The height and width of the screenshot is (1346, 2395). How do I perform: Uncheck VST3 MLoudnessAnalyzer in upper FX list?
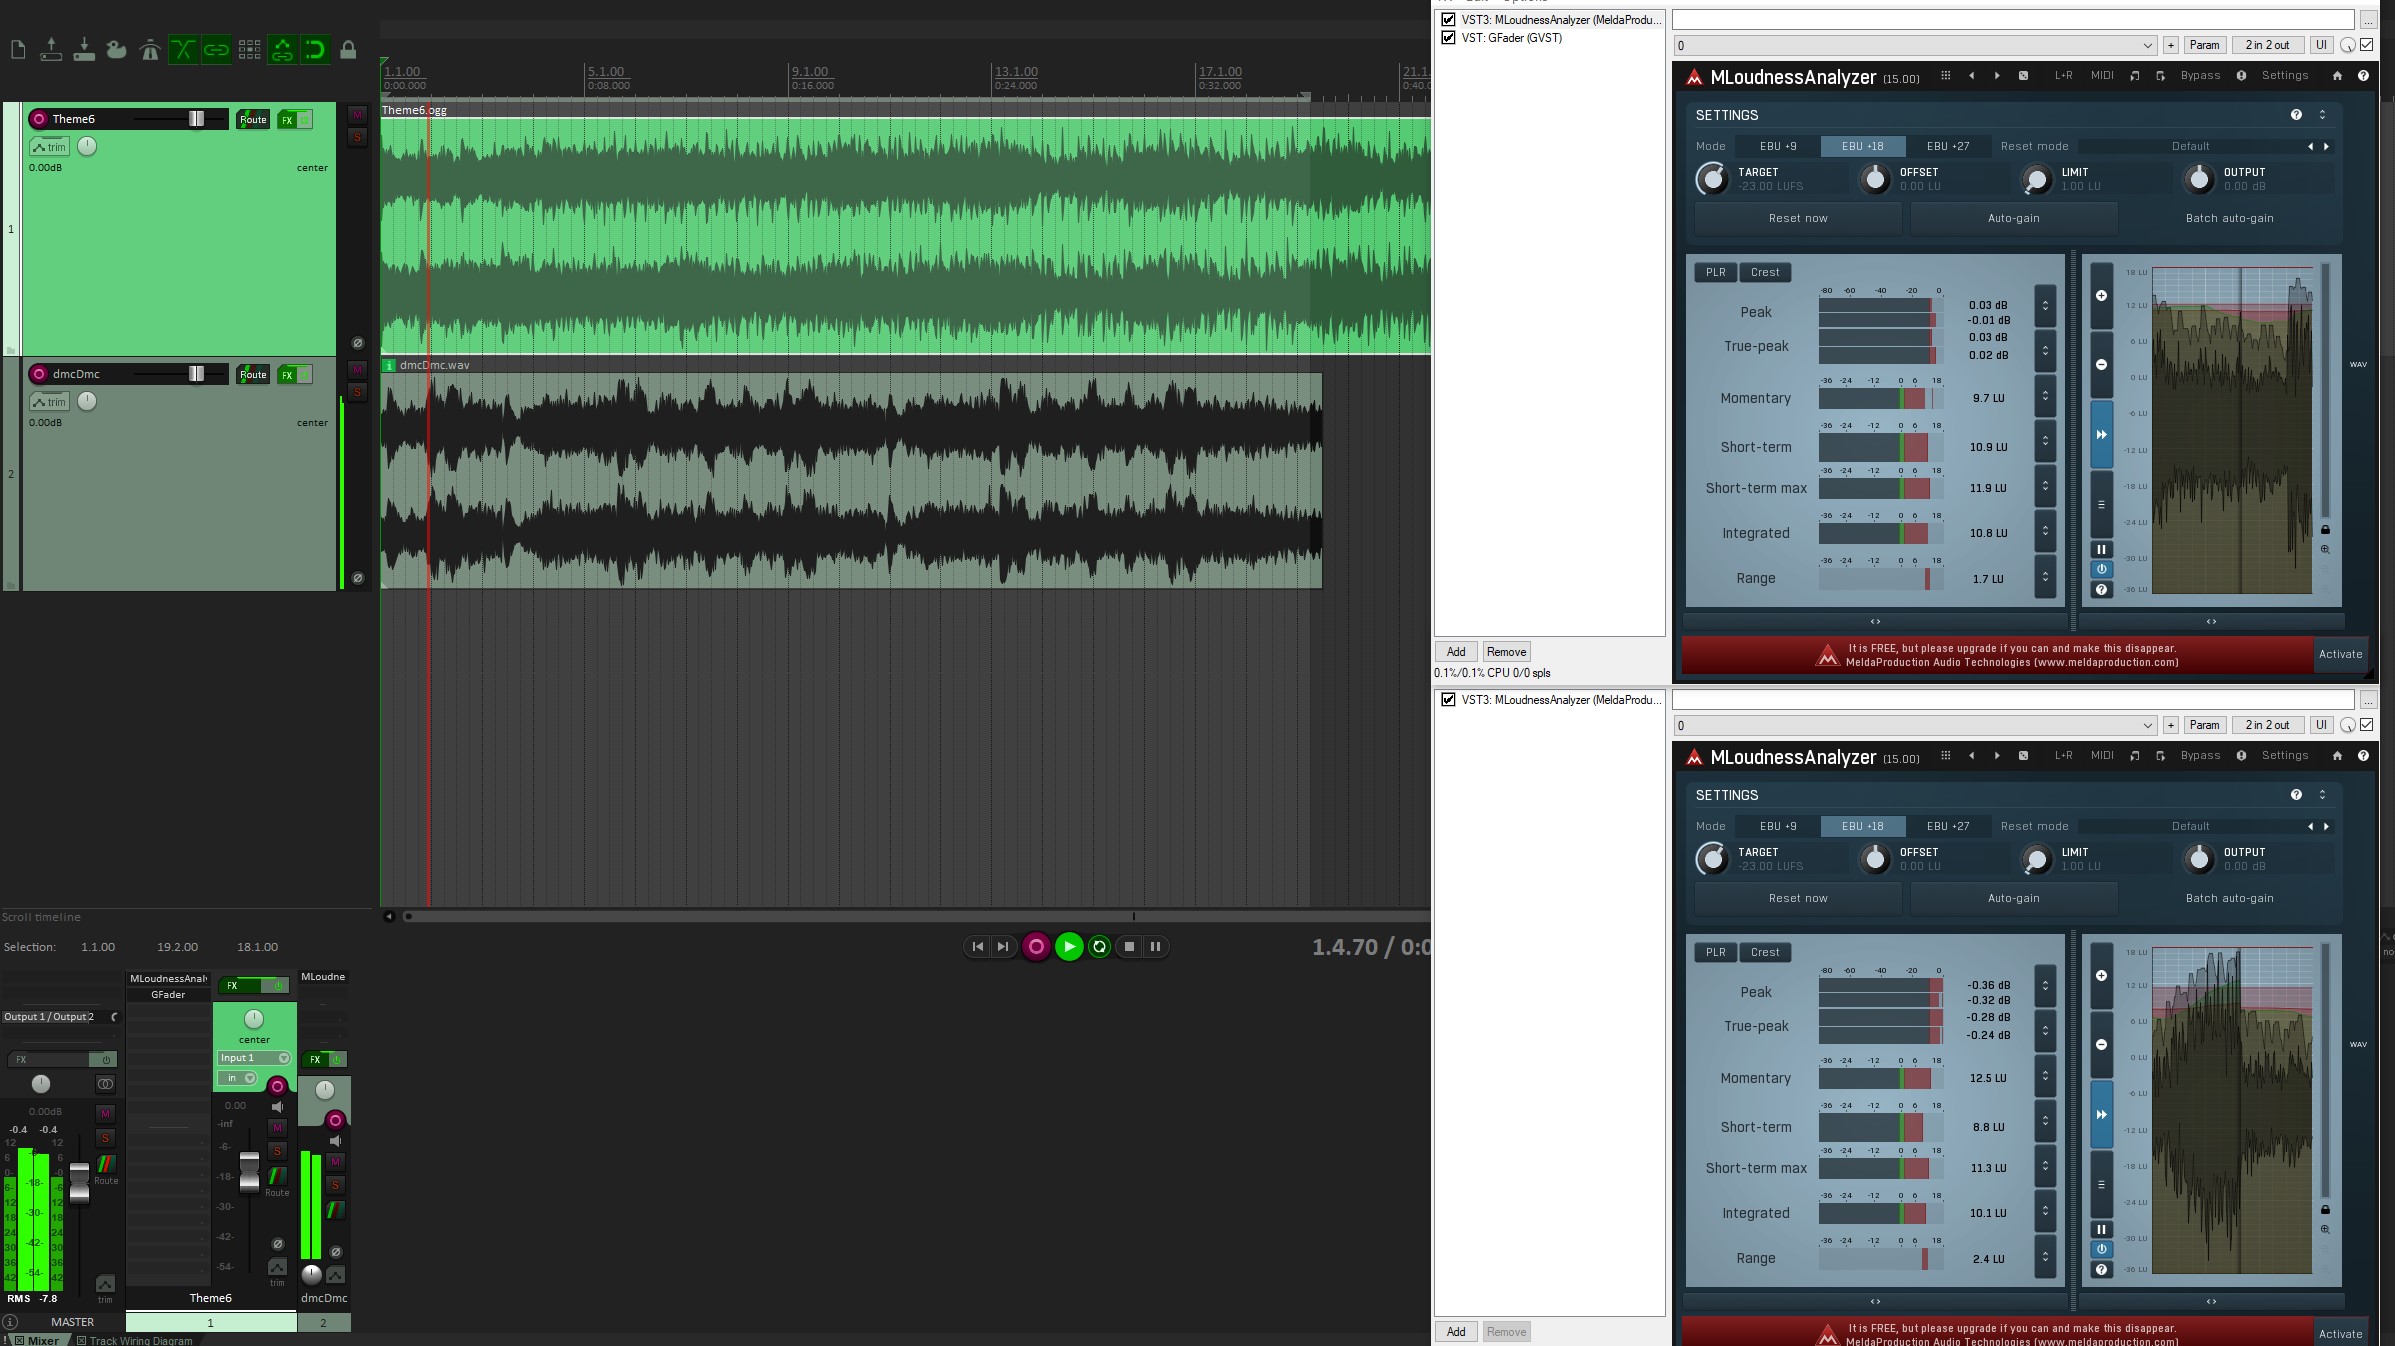(1448, 20)
